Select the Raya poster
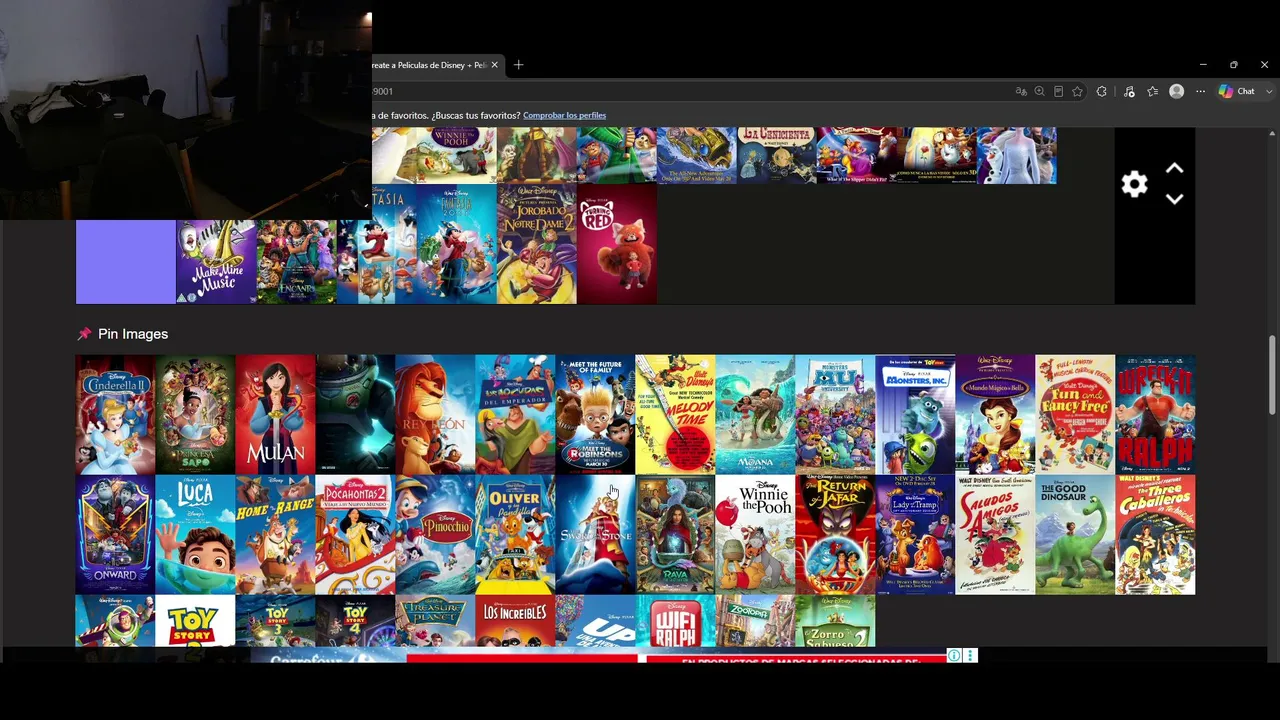Screen dimensions: 1280x720 (x=675, y=535)
